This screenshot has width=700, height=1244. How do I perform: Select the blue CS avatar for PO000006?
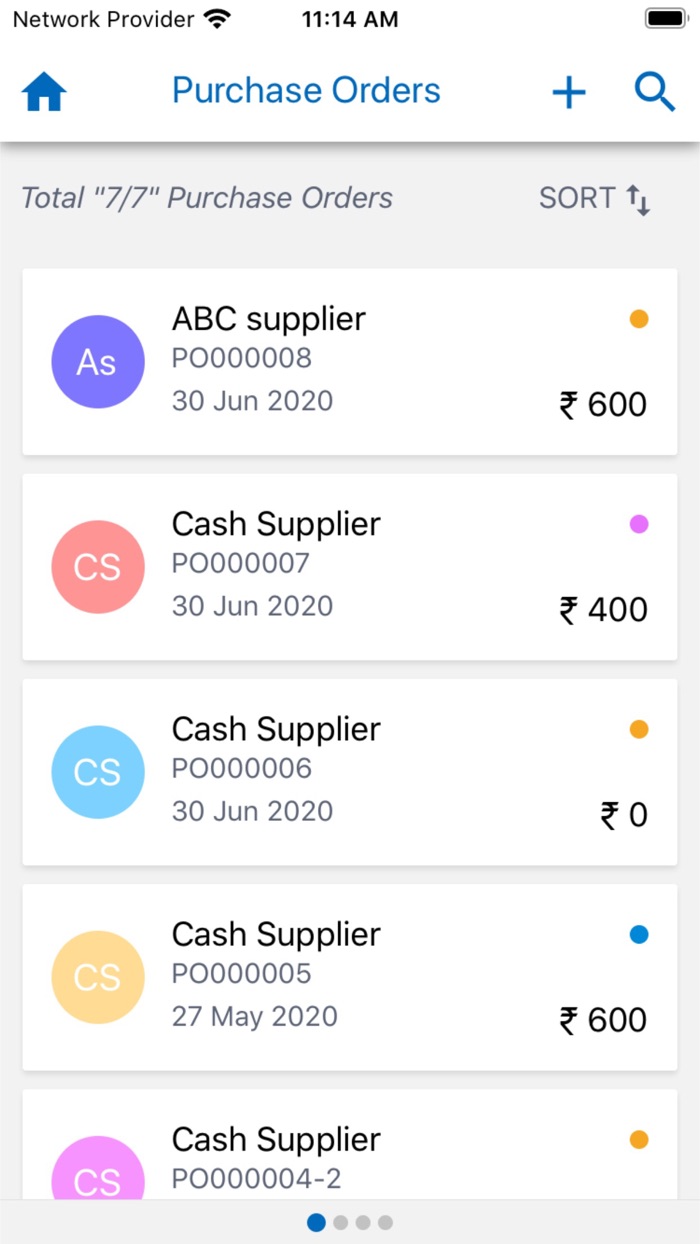pyautogui.click(x=98, y=772)
